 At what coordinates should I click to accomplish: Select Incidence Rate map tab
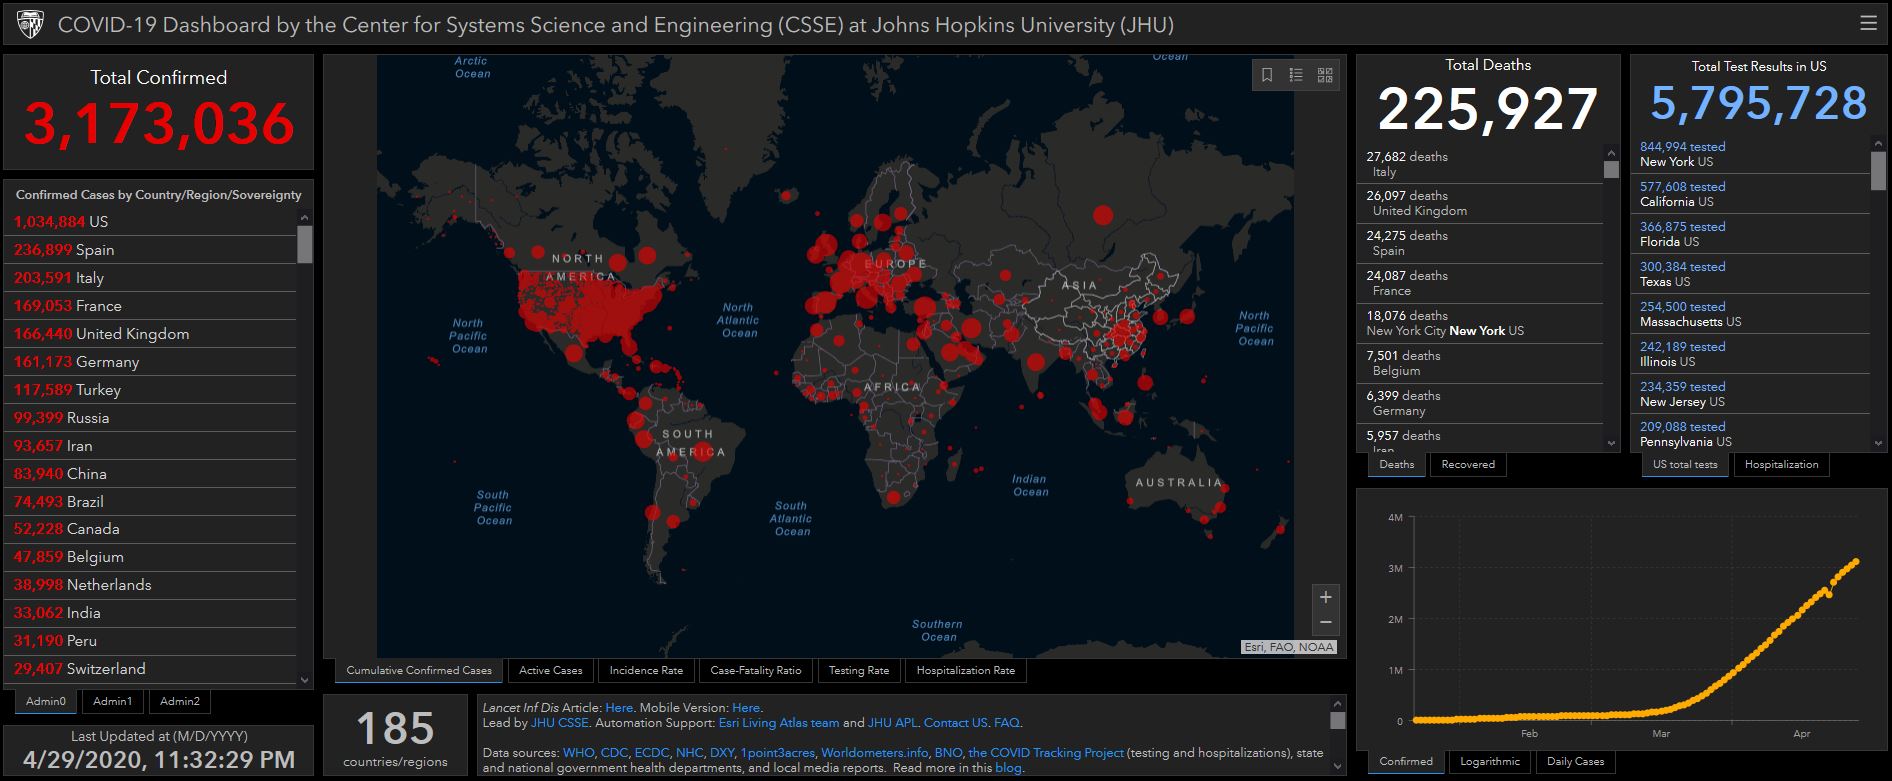[646, 670]
